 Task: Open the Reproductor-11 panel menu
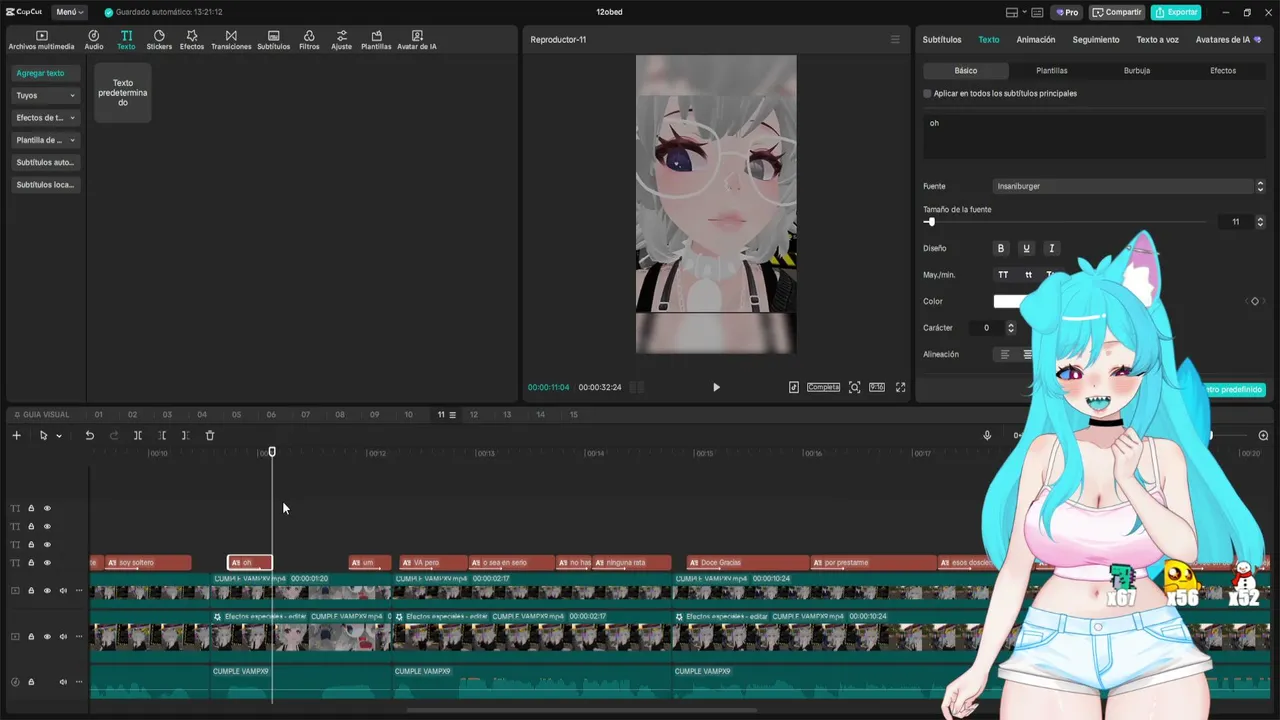[895, 40]
